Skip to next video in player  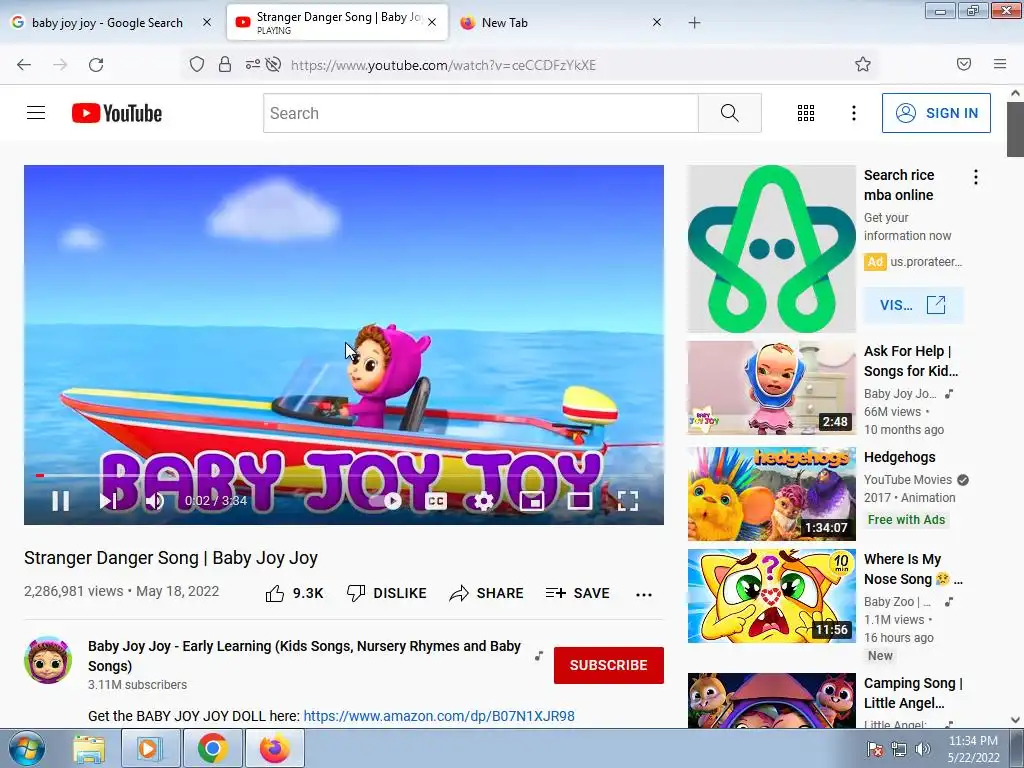click(108, 501)
